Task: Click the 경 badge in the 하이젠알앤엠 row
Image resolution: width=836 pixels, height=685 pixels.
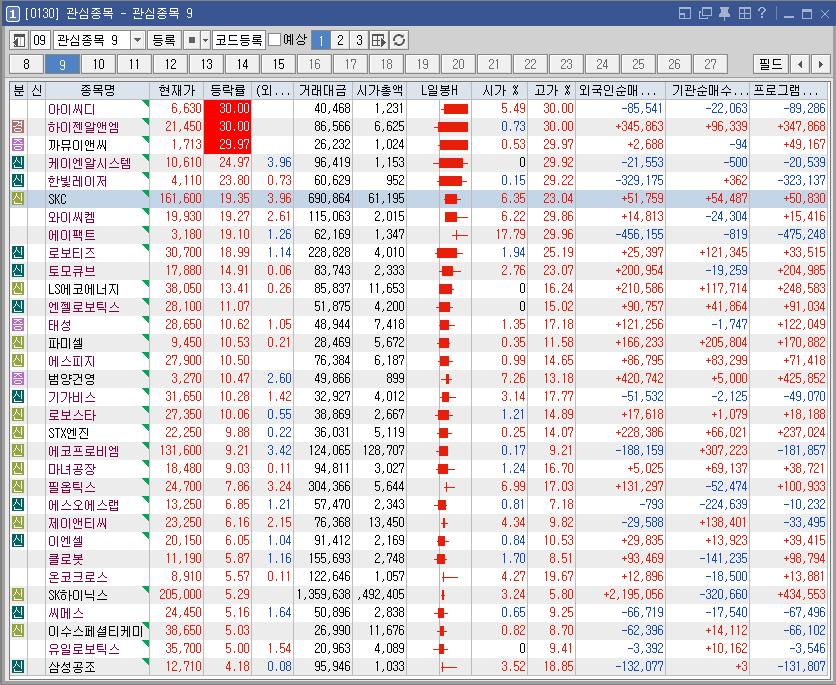Action: 18,127
